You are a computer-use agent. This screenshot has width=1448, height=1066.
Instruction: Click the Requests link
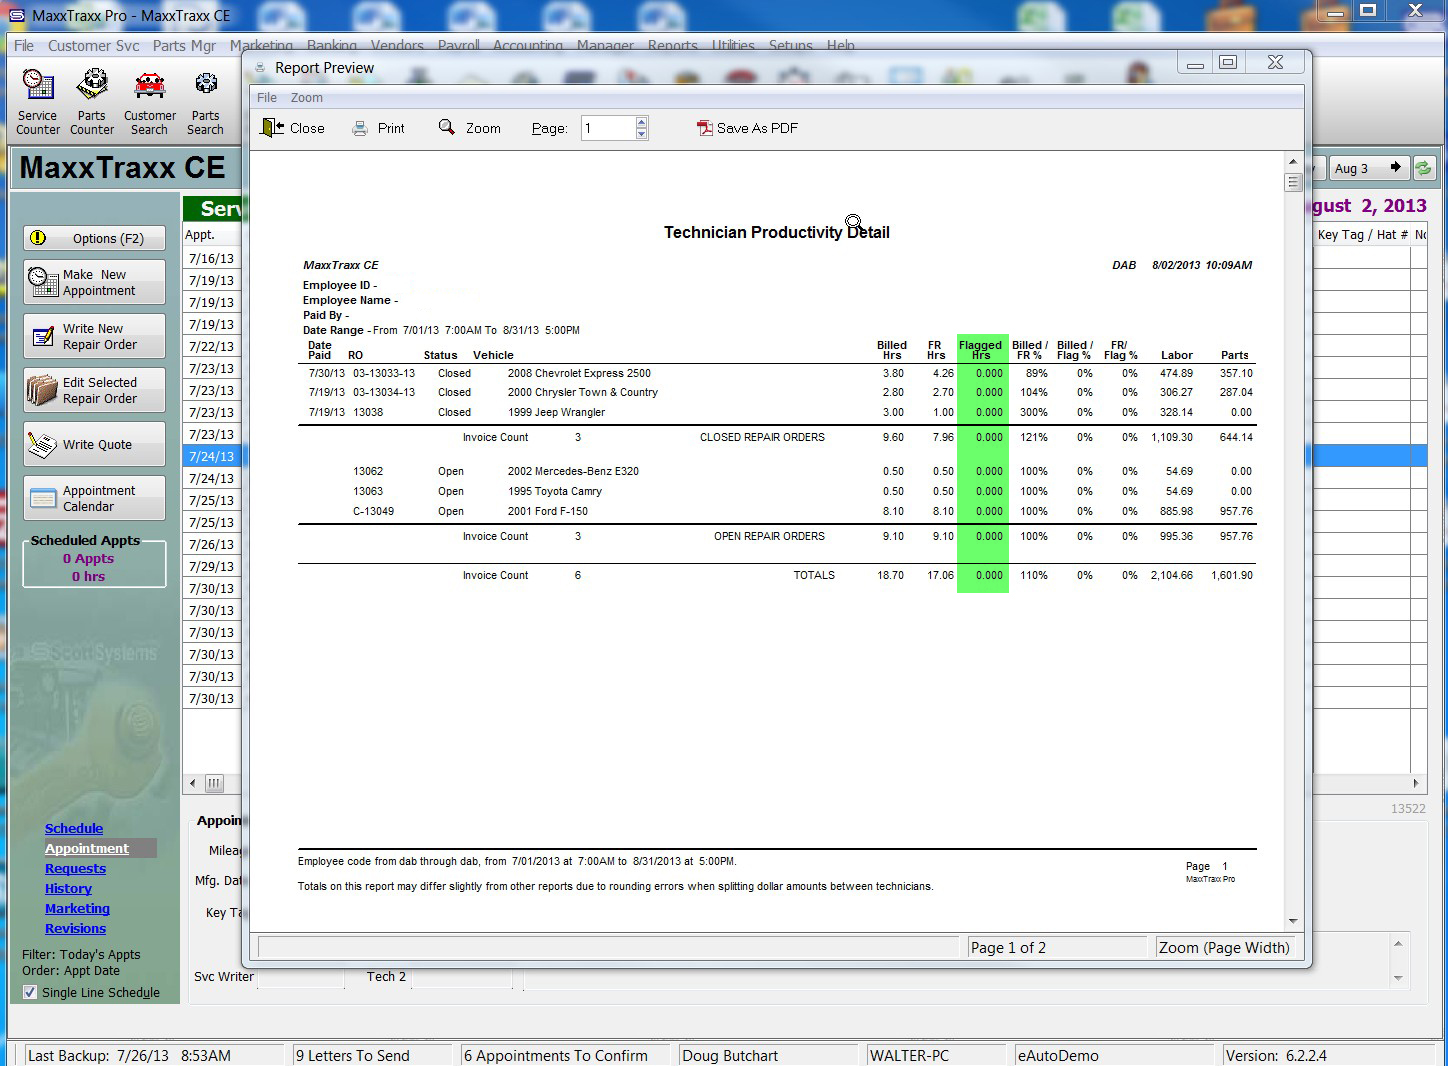75,868
